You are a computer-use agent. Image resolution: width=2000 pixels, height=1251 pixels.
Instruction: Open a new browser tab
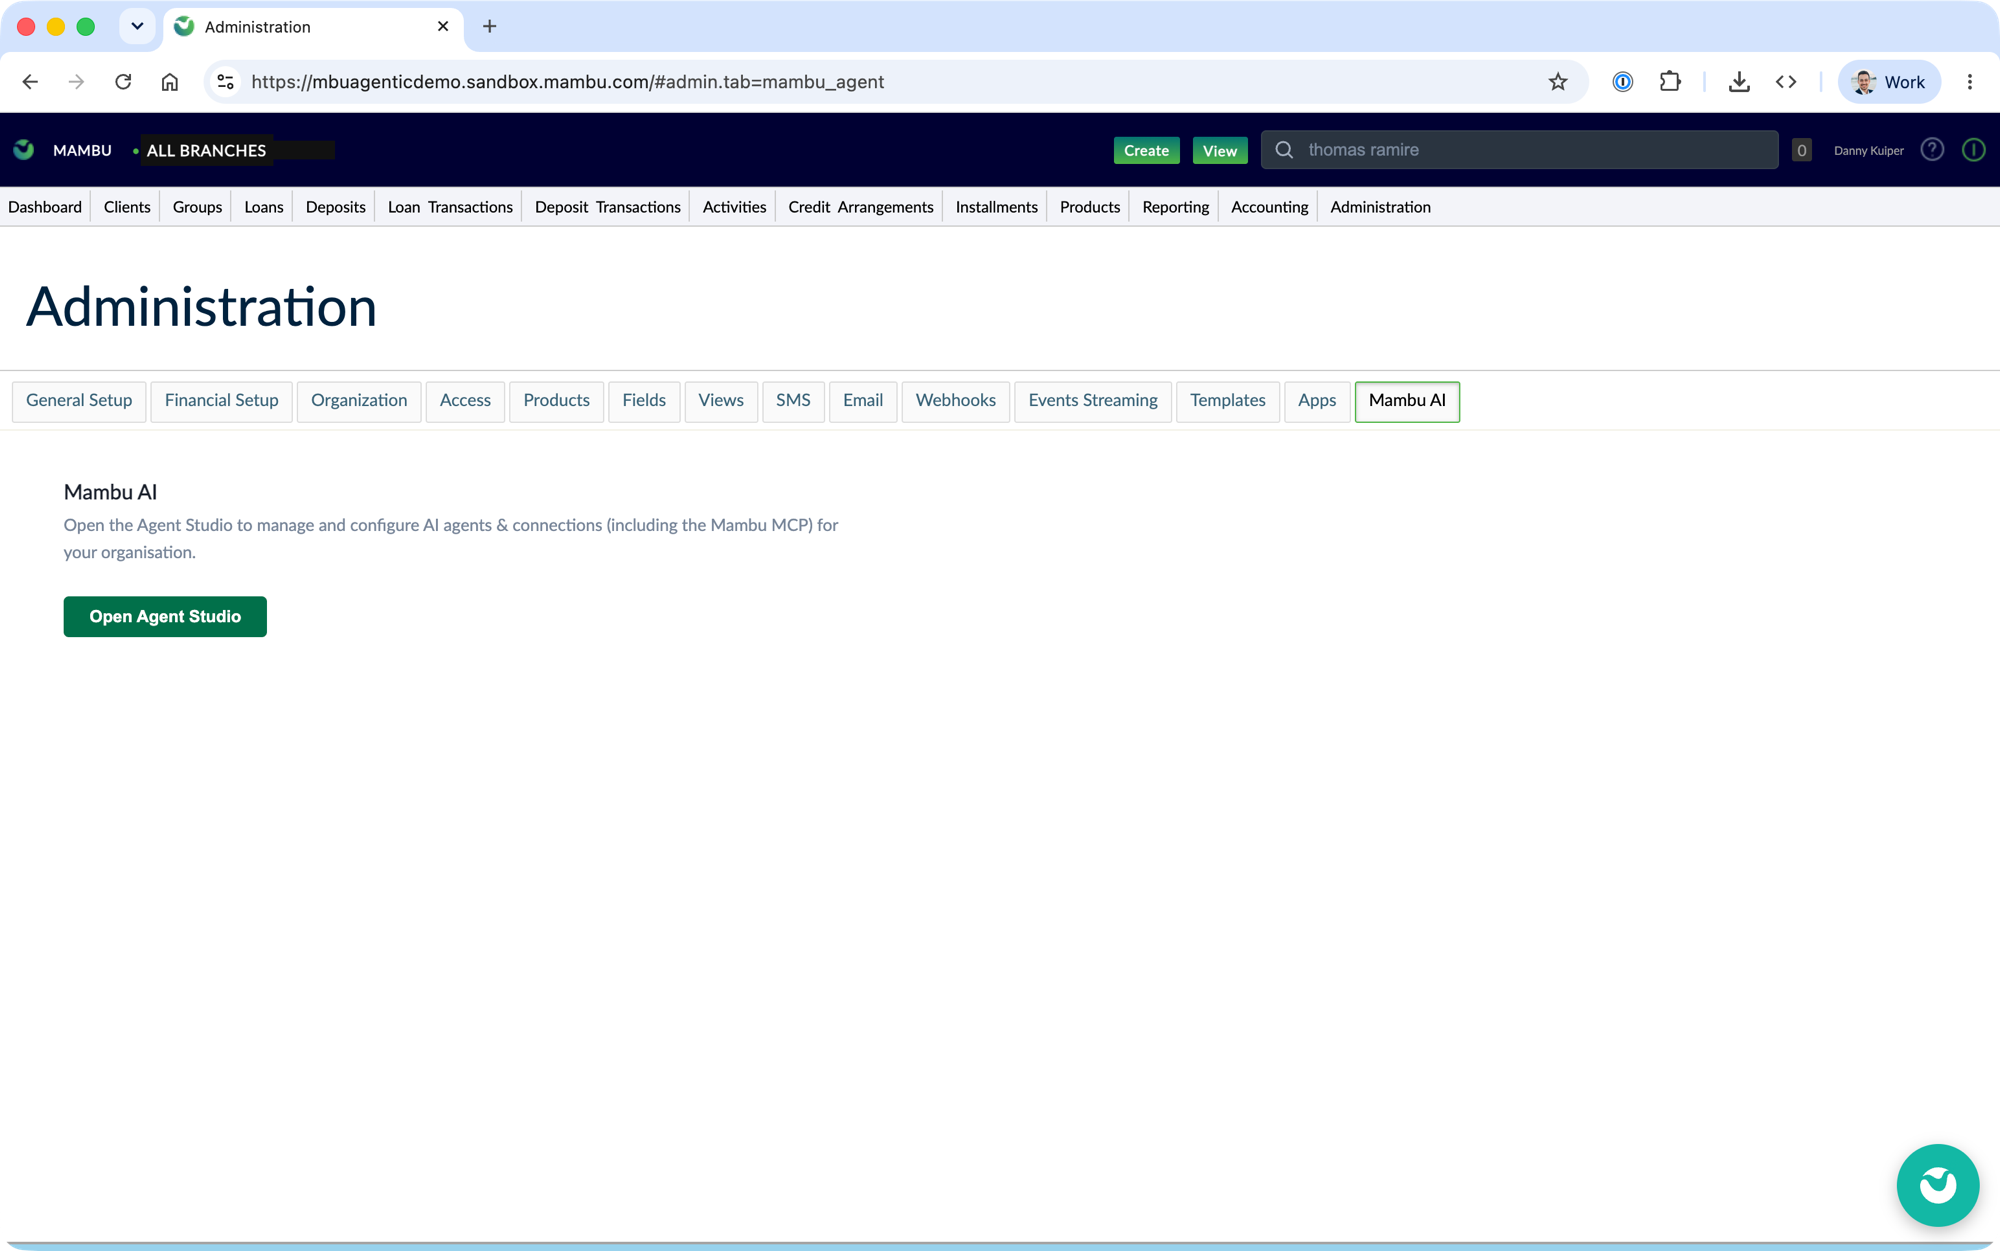[489, 27]
